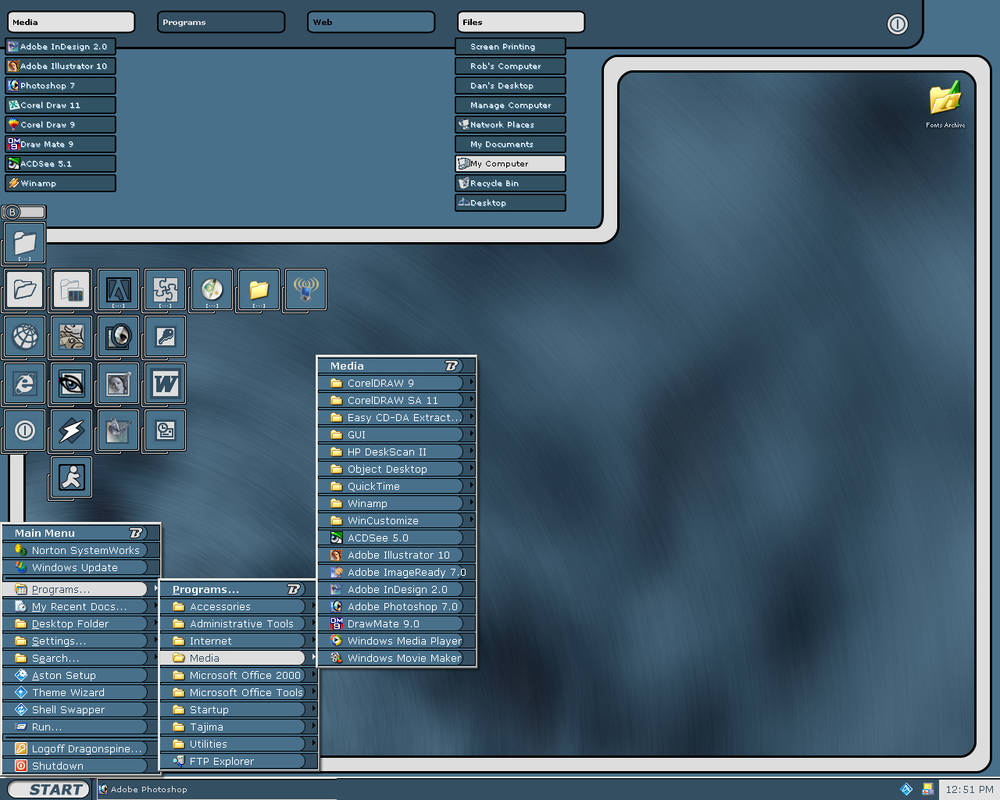The image size is (1000, 800).
Task: Expand the Object Desktop submenu
Action: (x=396, y=469)
